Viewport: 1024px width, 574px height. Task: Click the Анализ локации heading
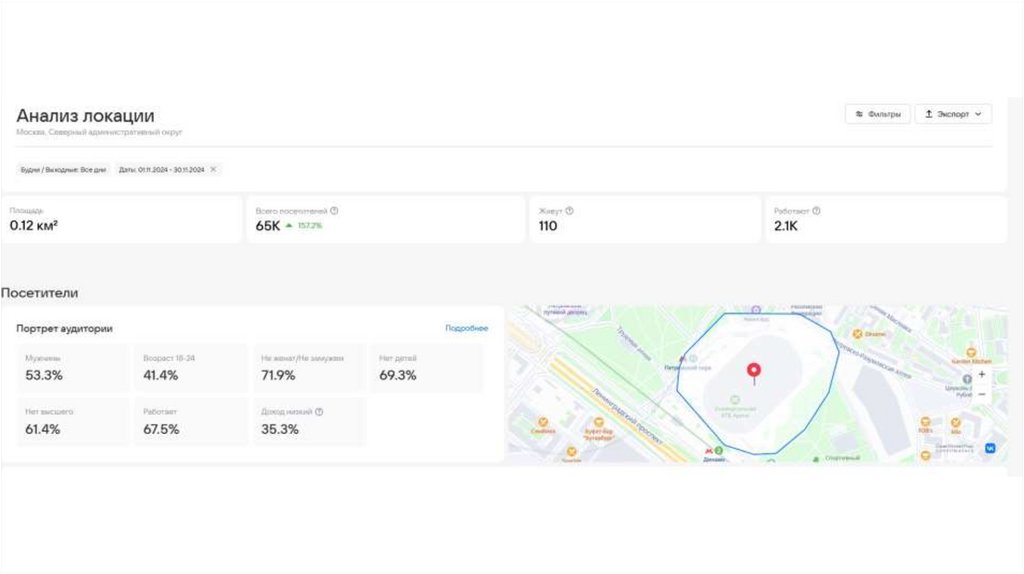[86, 116]
